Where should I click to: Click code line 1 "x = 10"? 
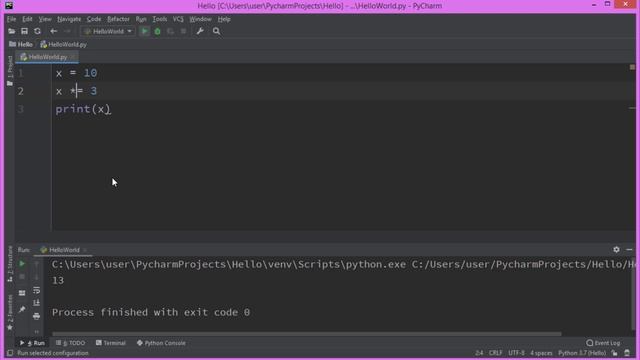(x=76, y=73)
